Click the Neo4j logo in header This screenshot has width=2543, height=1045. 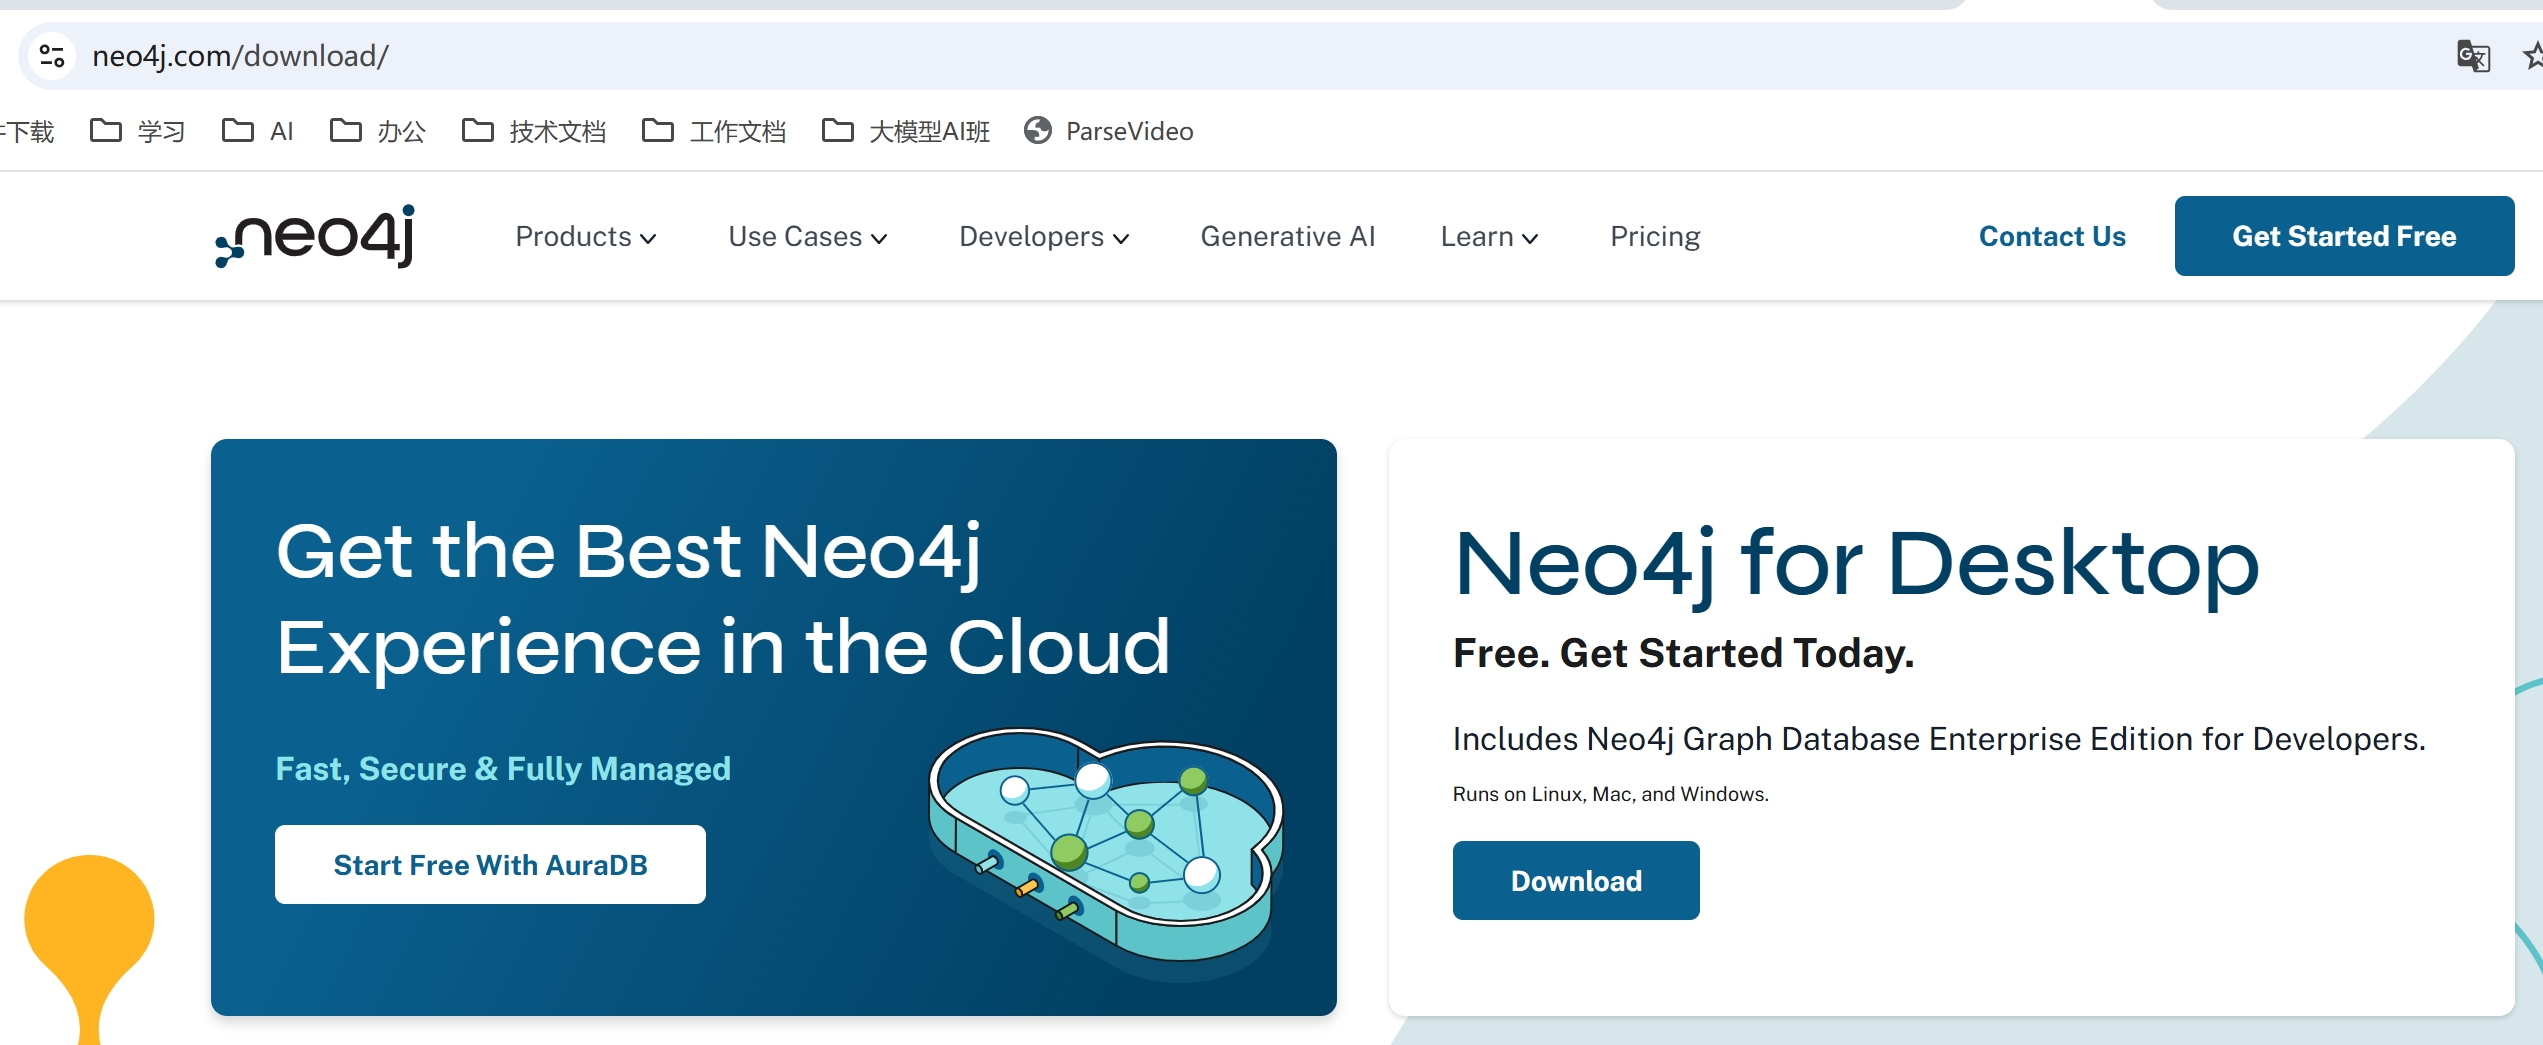click(x=315, y=237)
